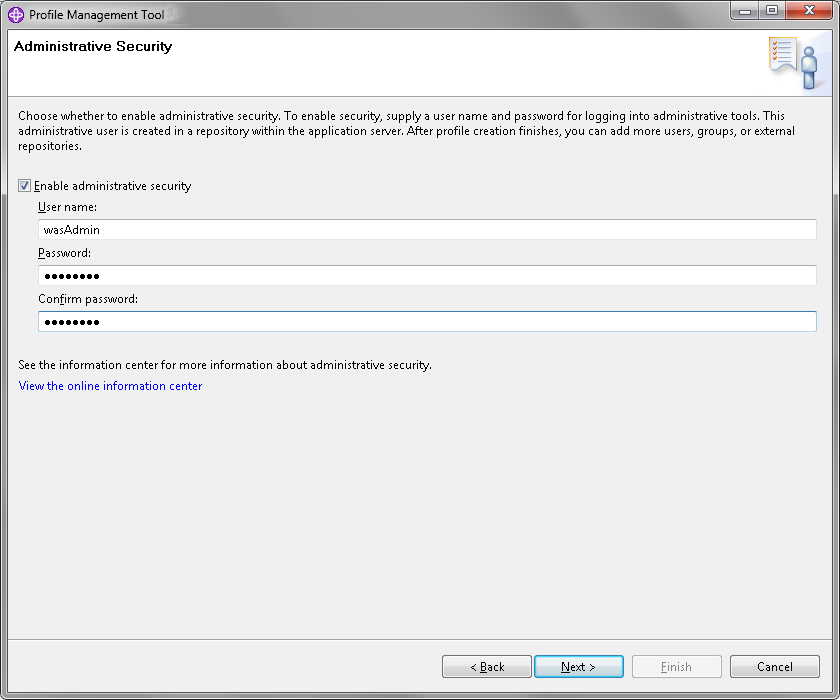Close the Profile Management Tool window
Viewport: 840px width, 700px height.
point(809,11)
